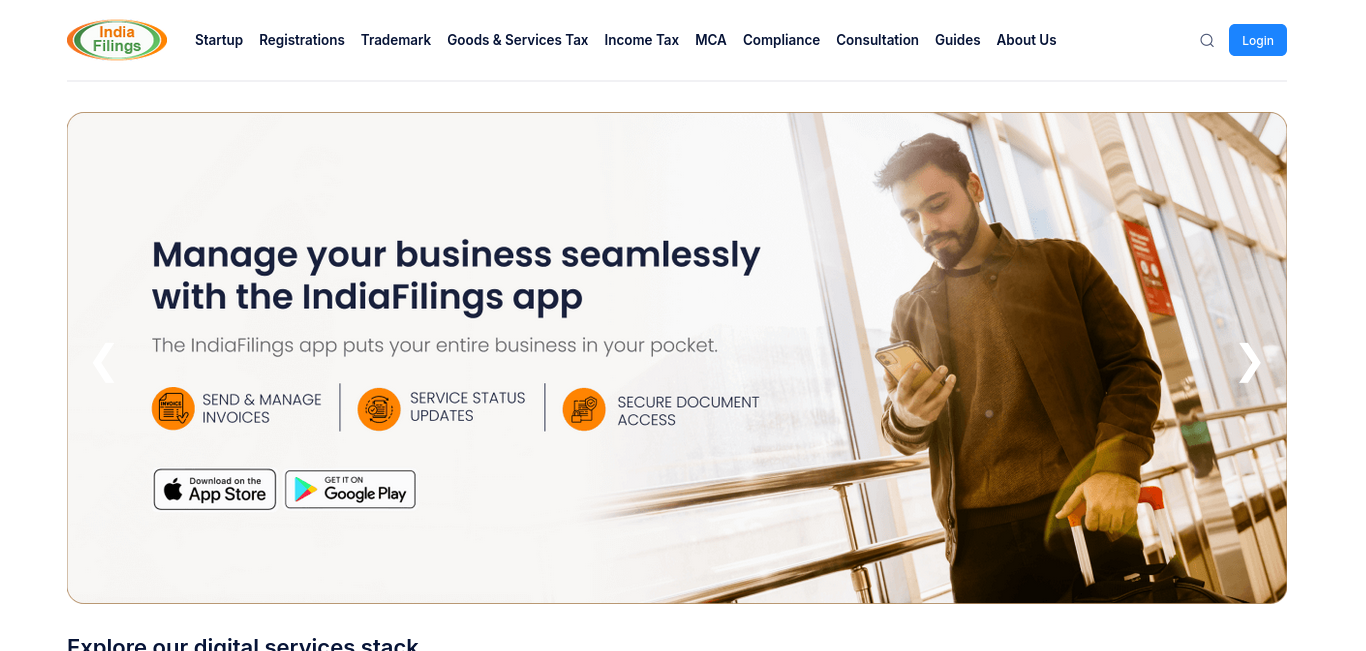This screenshot has height=651, width=1366.
Task: Select the MCA menu item
Action: click(711, 40)
